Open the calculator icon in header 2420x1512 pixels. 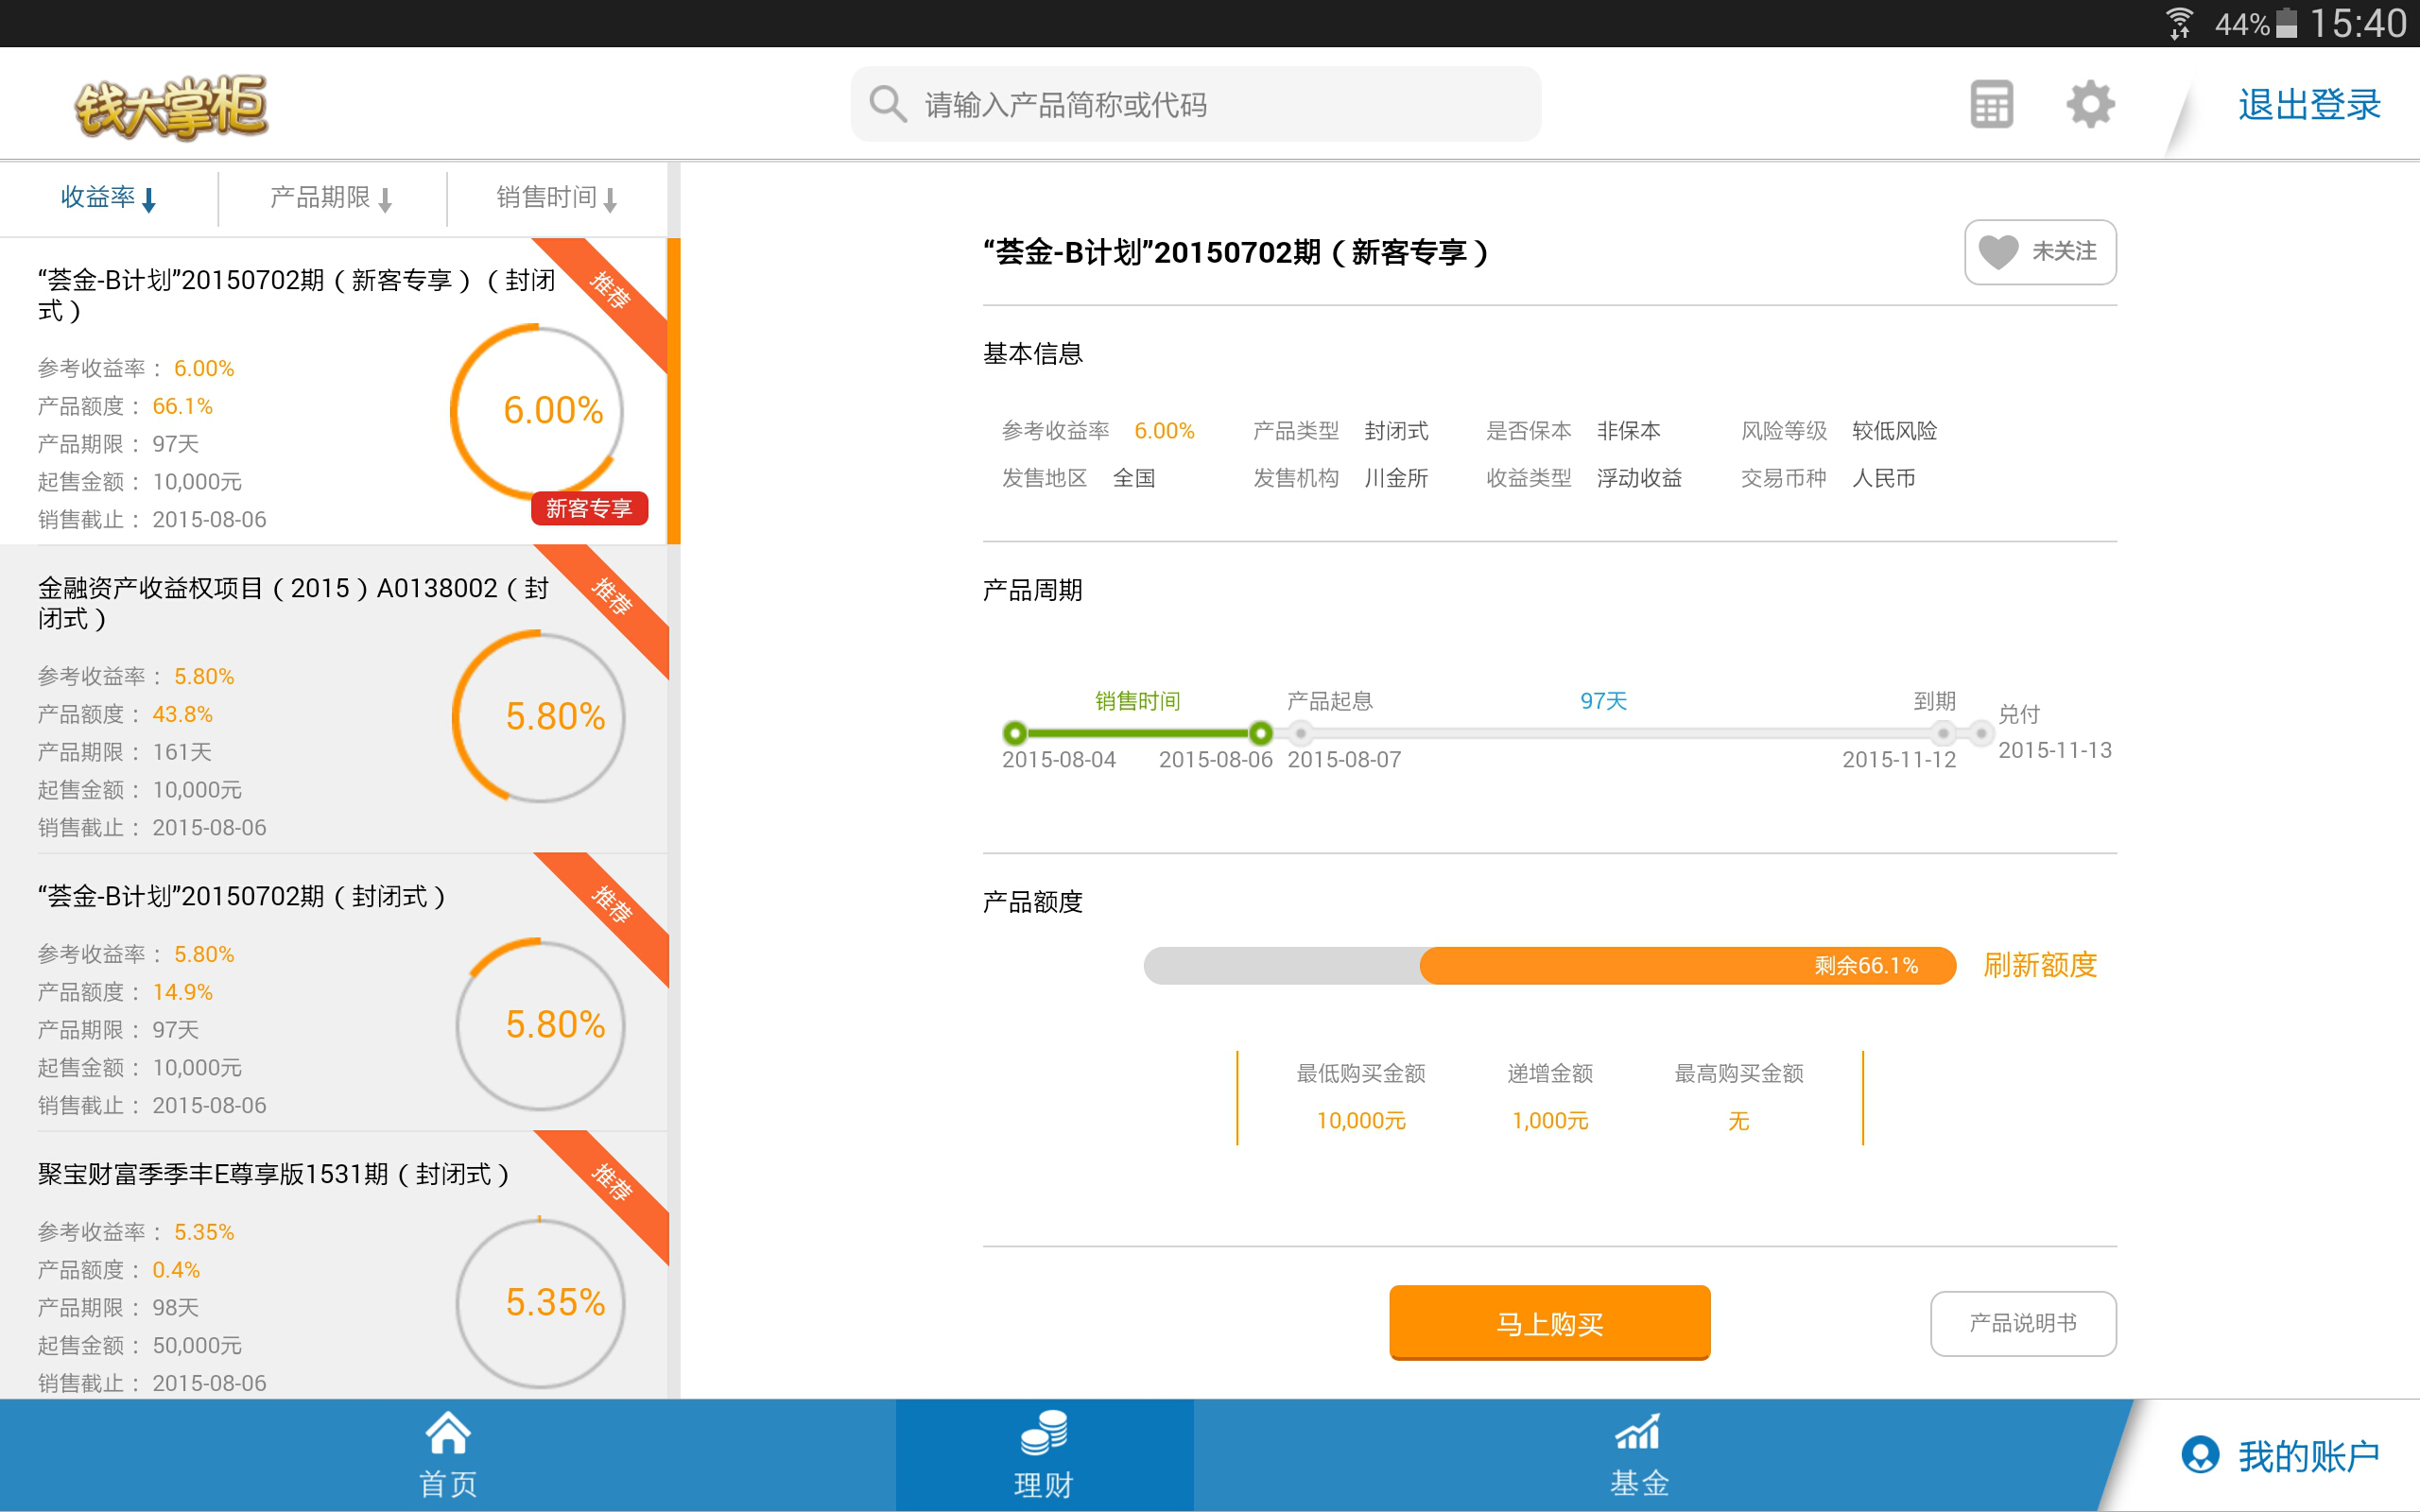pos(1991,105)
